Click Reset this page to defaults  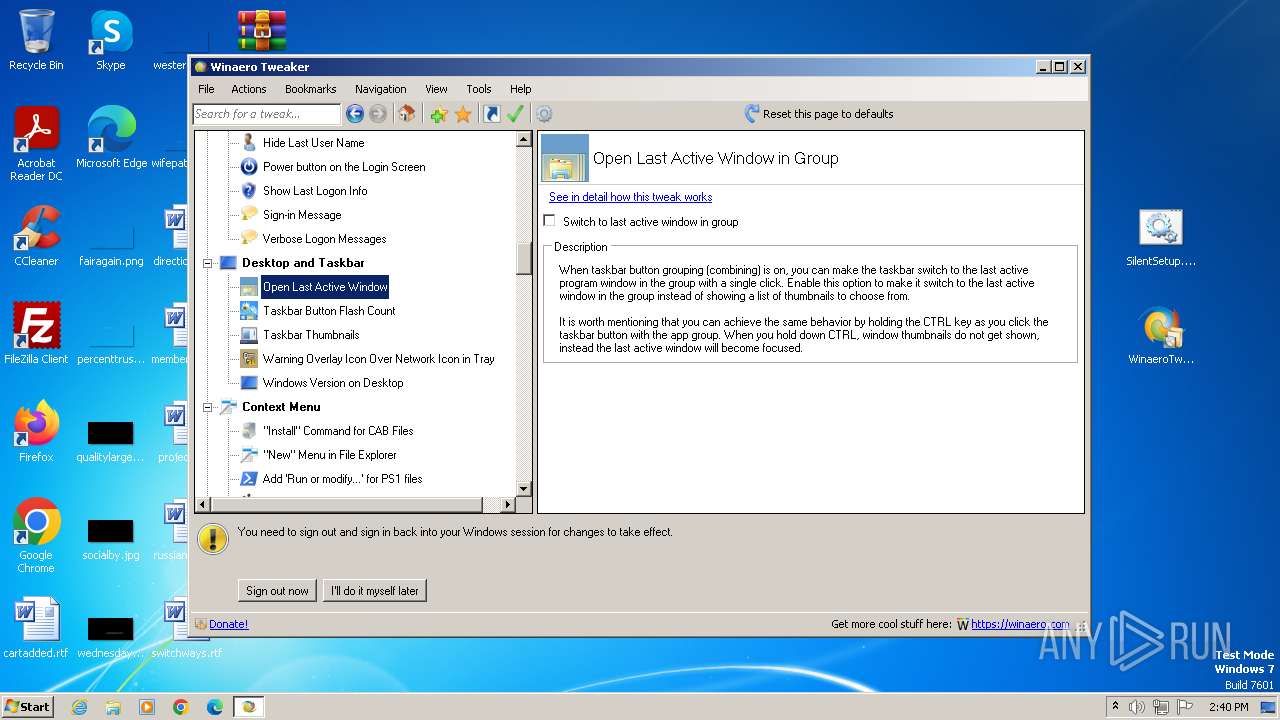pyautogui.click(x=828, y=114)
